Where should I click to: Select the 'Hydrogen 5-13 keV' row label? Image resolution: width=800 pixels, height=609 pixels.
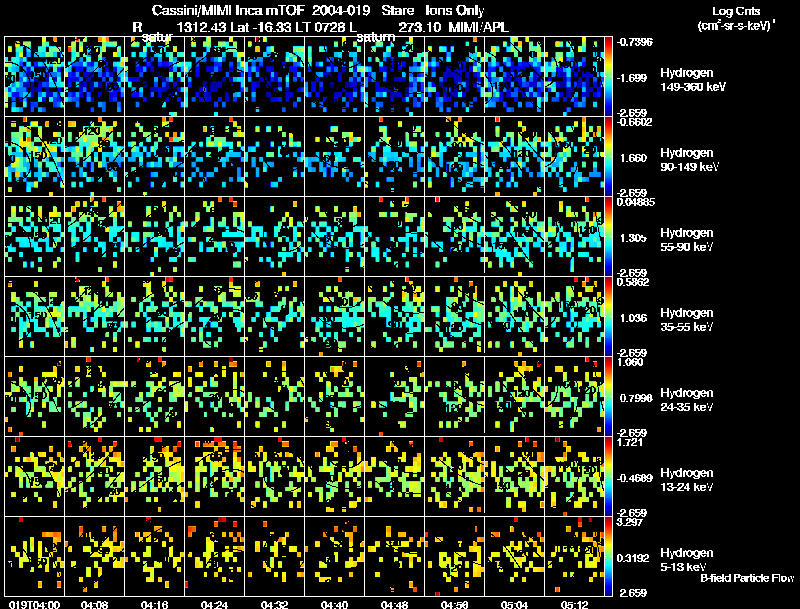(x=687, y=560)
